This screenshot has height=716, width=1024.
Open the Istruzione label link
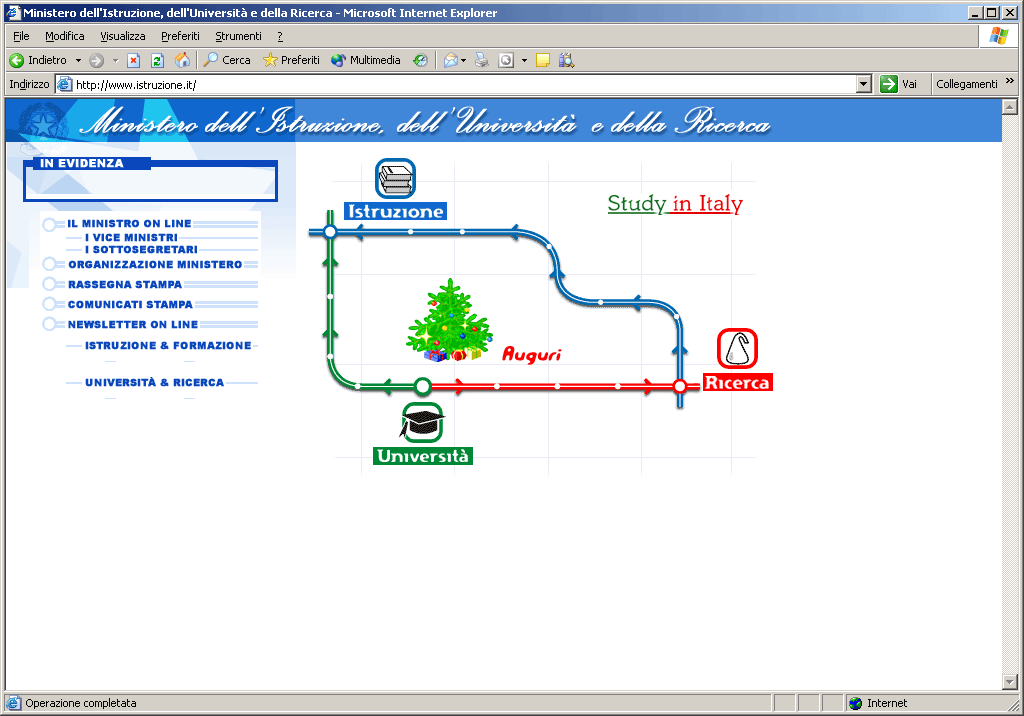tap(395, 211)
